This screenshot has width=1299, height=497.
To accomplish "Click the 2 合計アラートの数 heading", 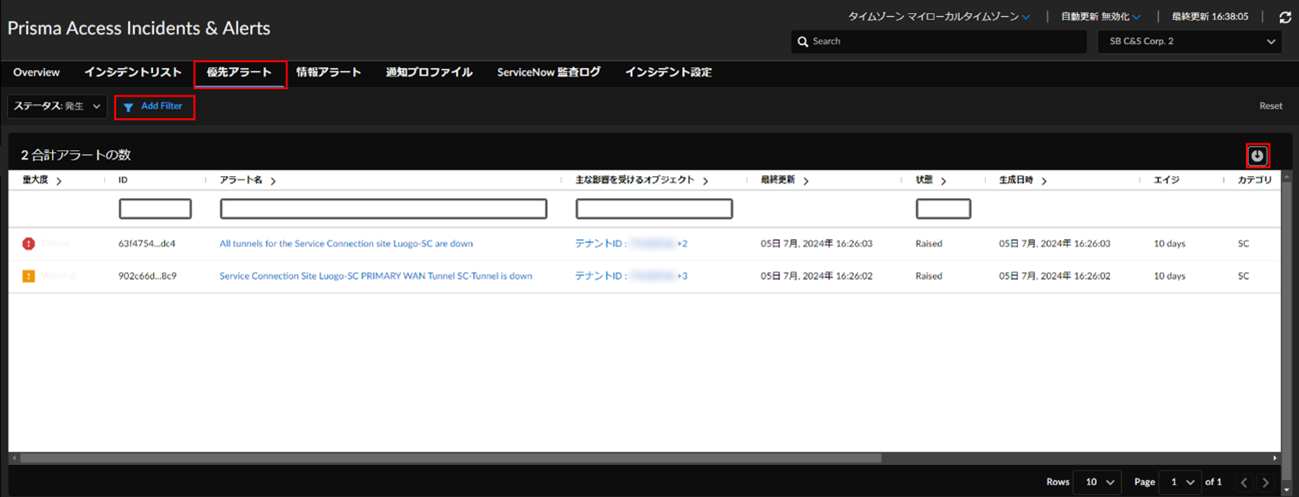I will point(76,155).
